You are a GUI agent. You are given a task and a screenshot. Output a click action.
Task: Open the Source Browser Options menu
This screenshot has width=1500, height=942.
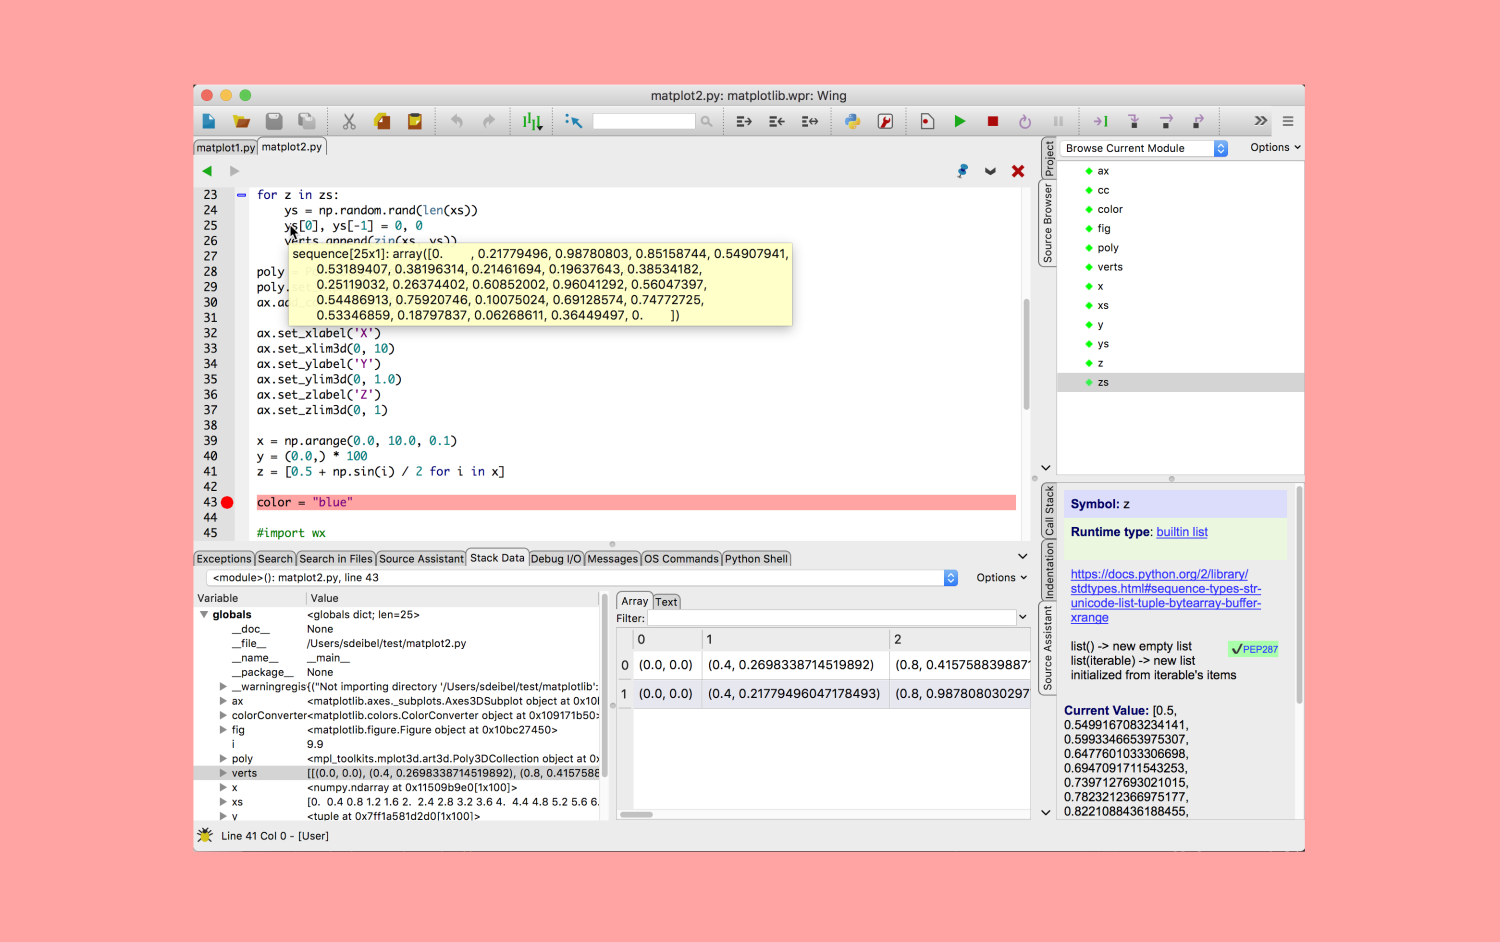[x=1275, y=147]
